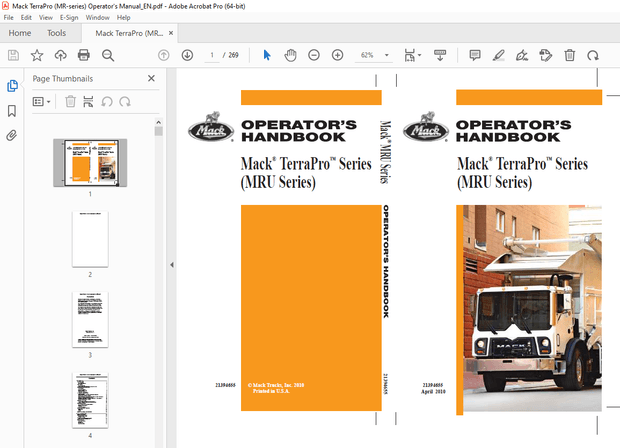Click the '/ 269' total pages text
Image resolution: width=620 pixels, height=448 pixels.
point(231,55)
